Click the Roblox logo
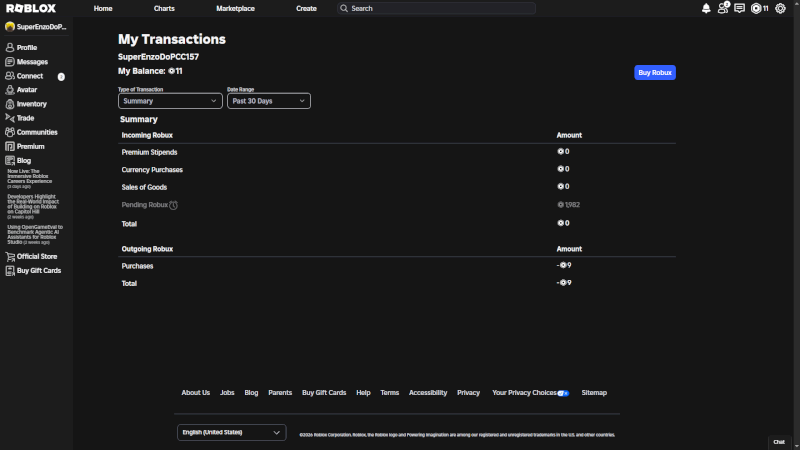The height and width of the screenshot is (450, 800). click(30, 8)
